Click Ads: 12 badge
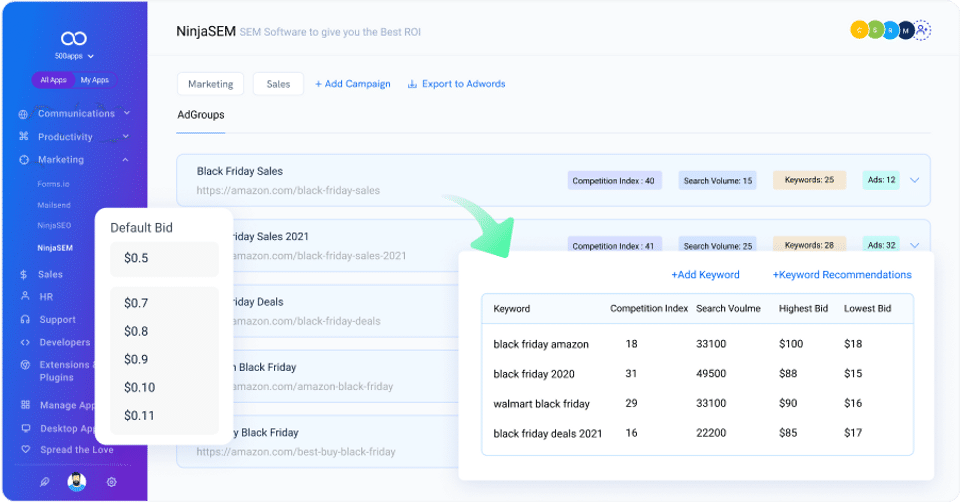The width and height of the screenshot is (960, 502). pos(881,180)
